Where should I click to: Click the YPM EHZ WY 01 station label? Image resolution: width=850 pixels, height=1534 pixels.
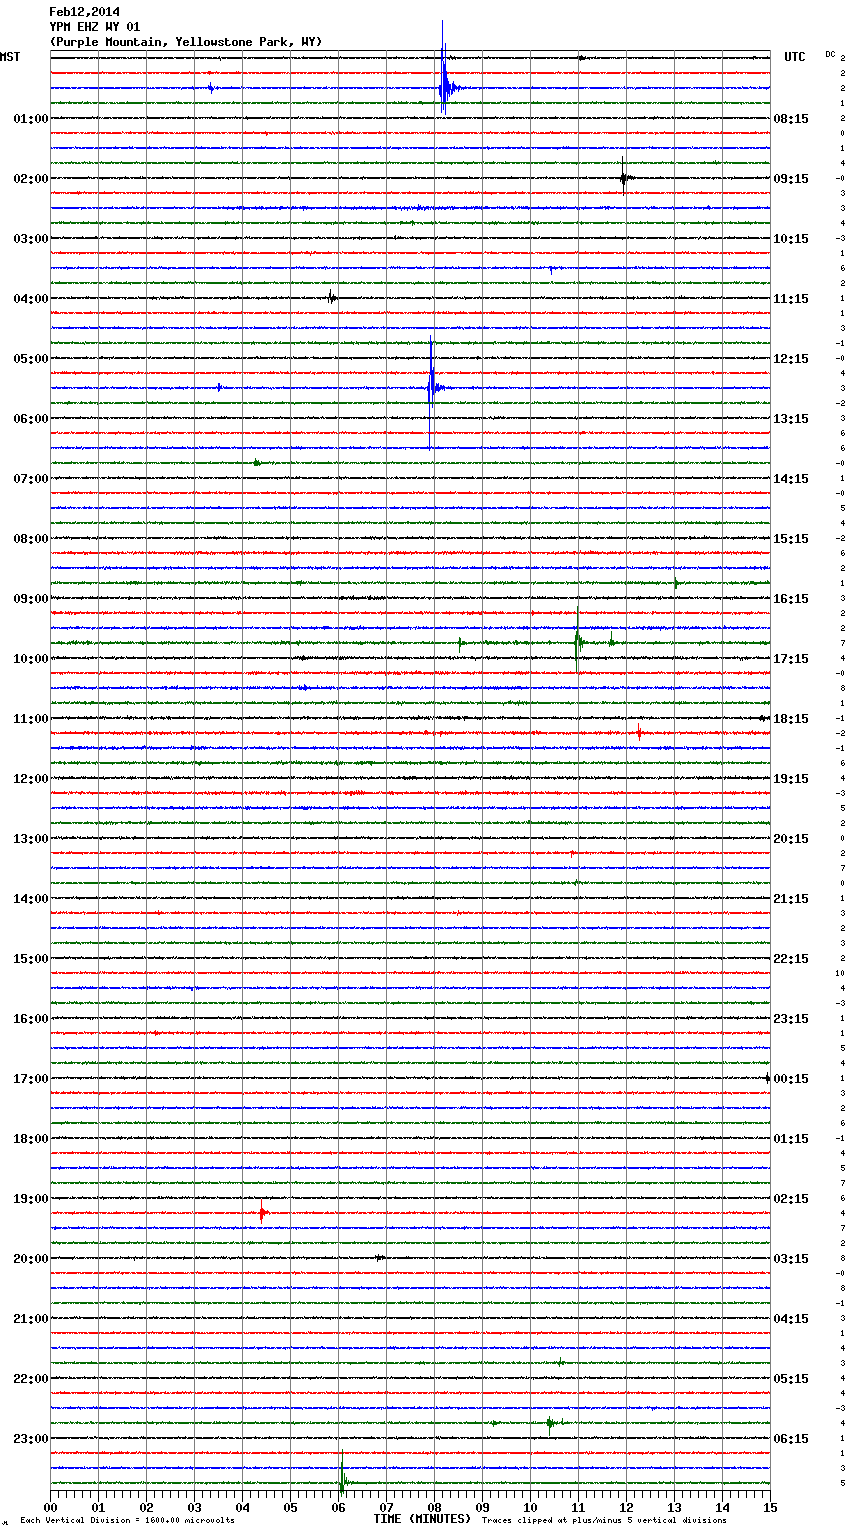(95, 27)
